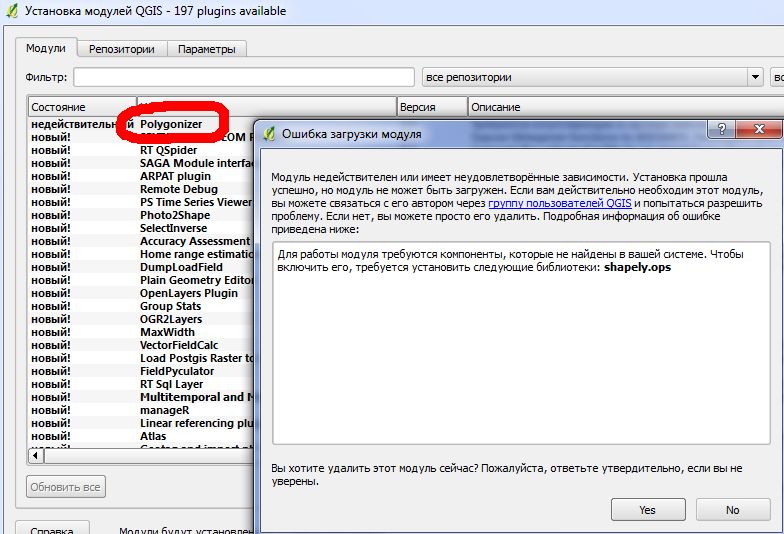Screen dimensions: 784x534
Task: Close the module load error dialog
Action: (758, 129)
